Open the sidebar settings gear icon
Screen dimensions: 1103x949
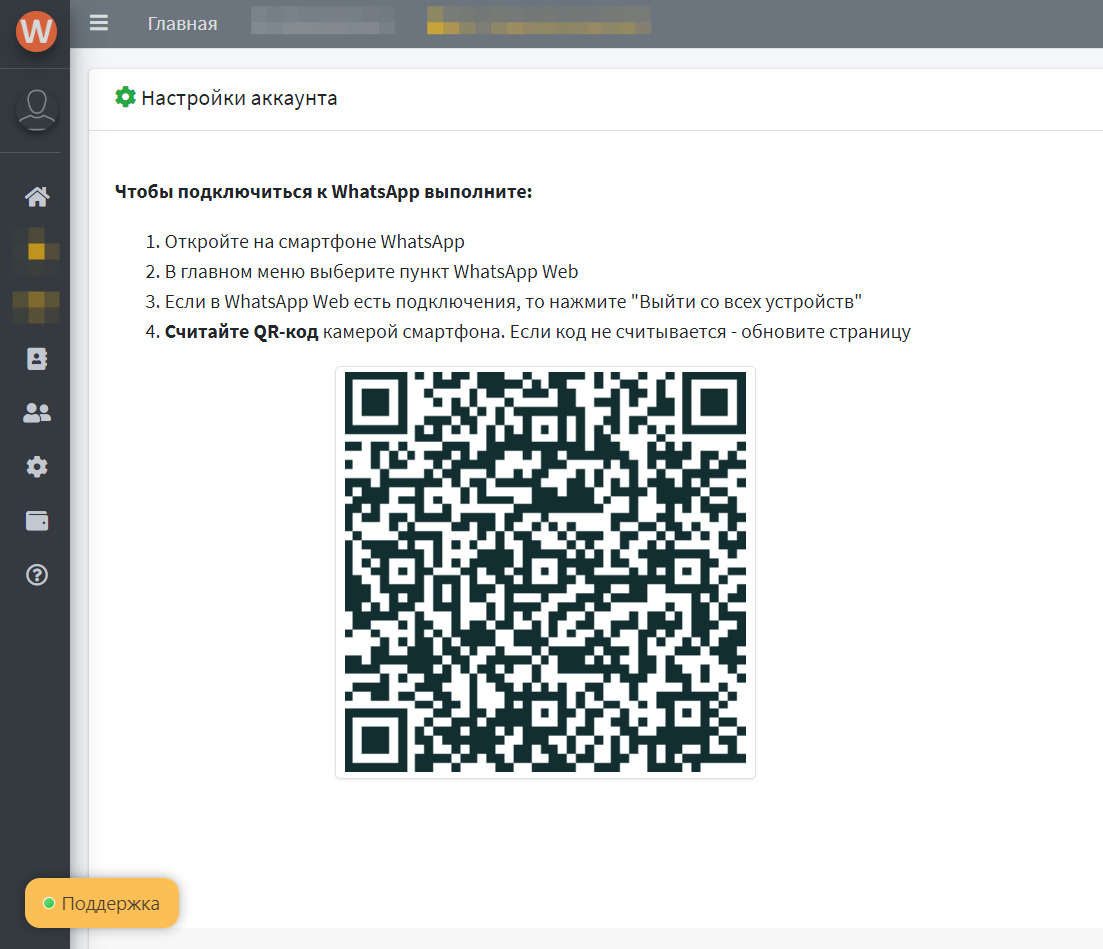click(x=36, y=466)
